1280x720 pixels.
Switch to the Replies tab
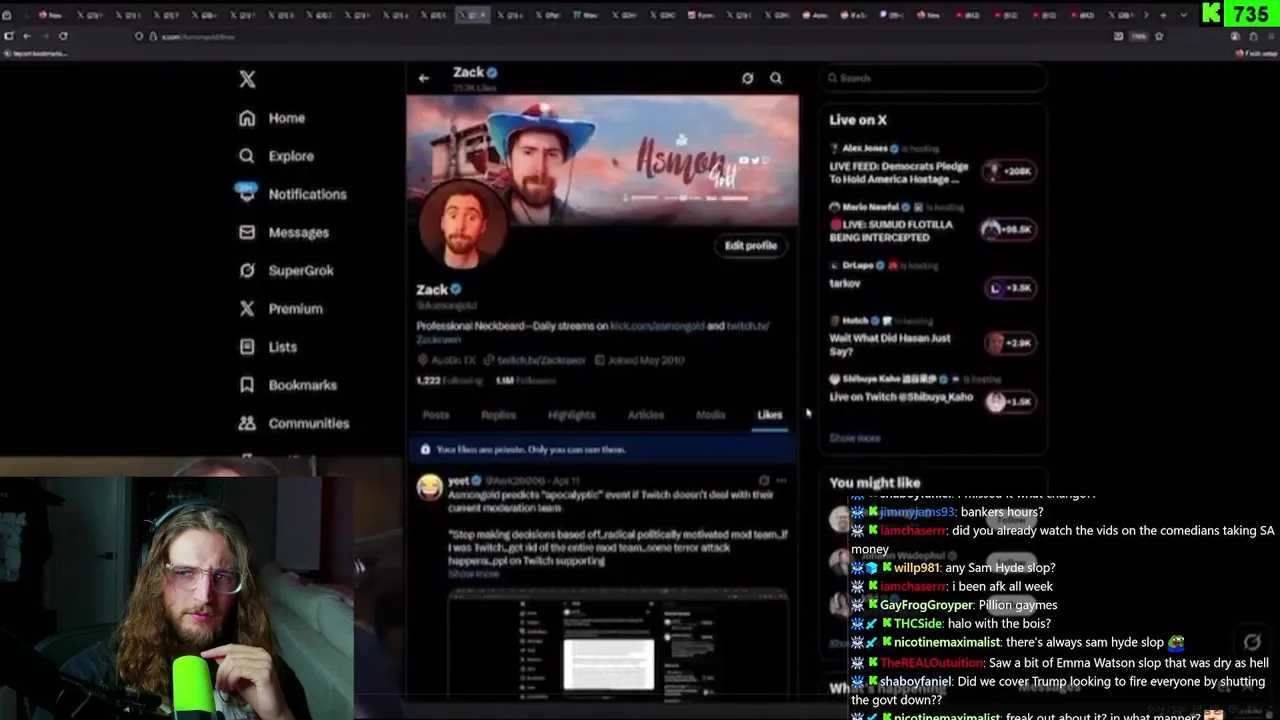(x=498, y=415)
